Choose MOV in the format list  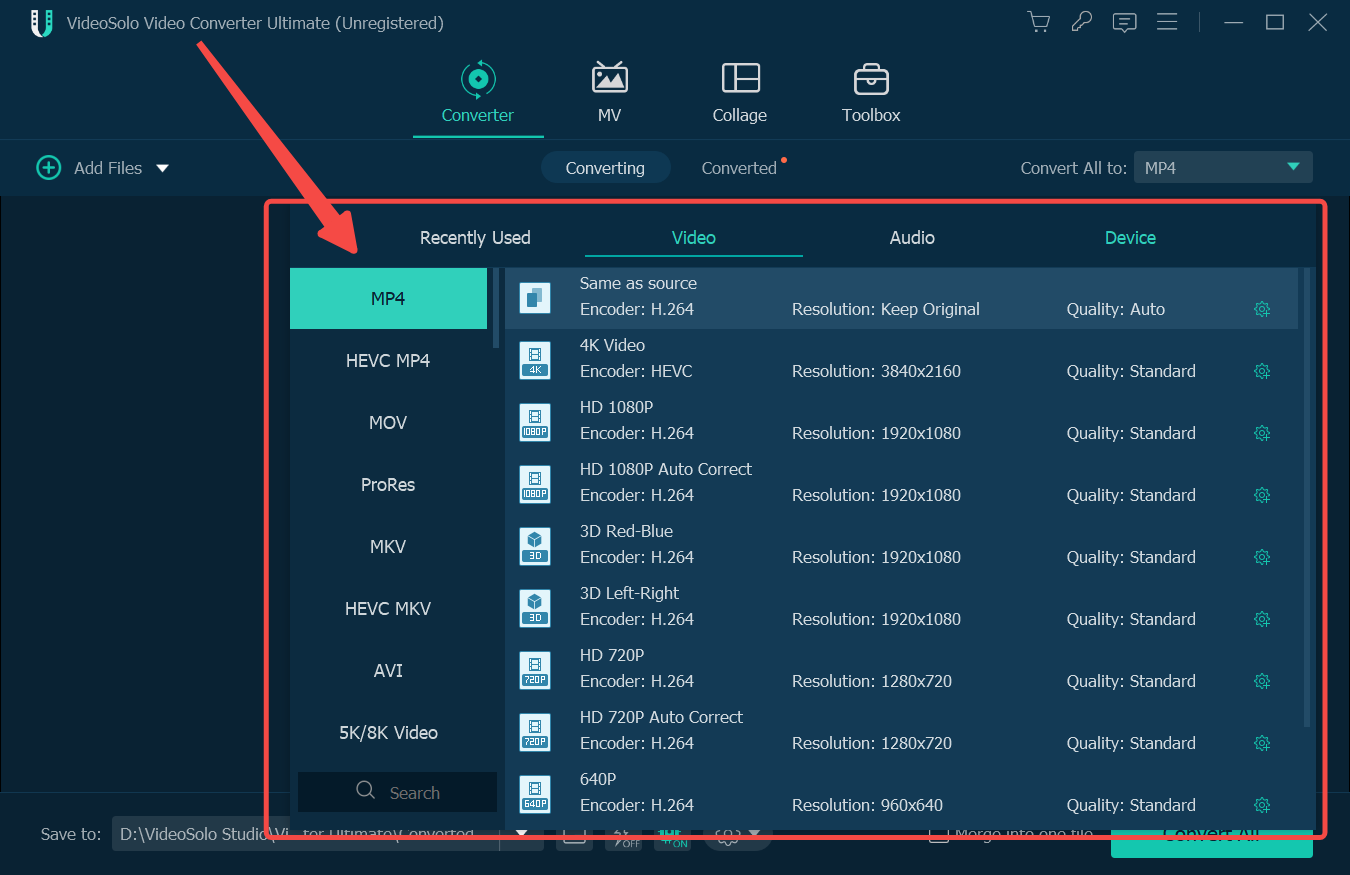click(x=388, y=422)
